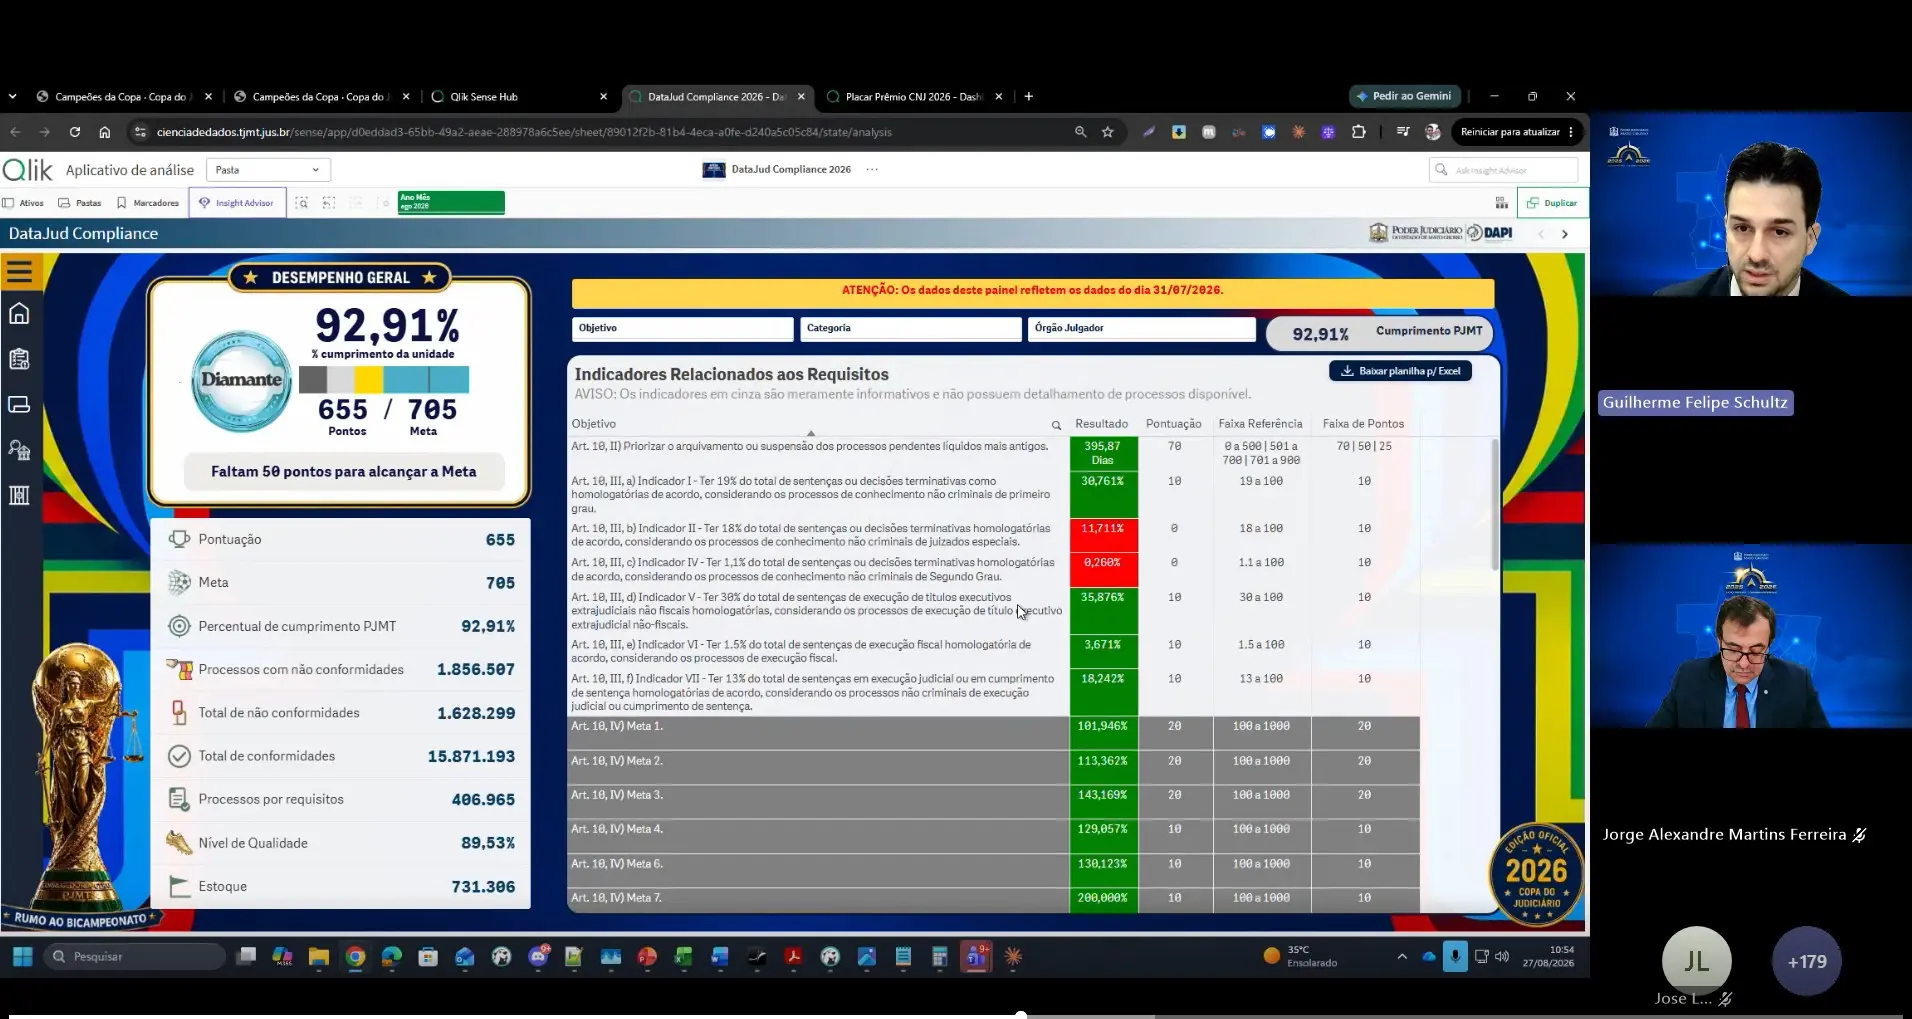Open the Chrome profile avatar
The width and height of the screenshot is (1912, 1019).
click(x=1433, y=132)
